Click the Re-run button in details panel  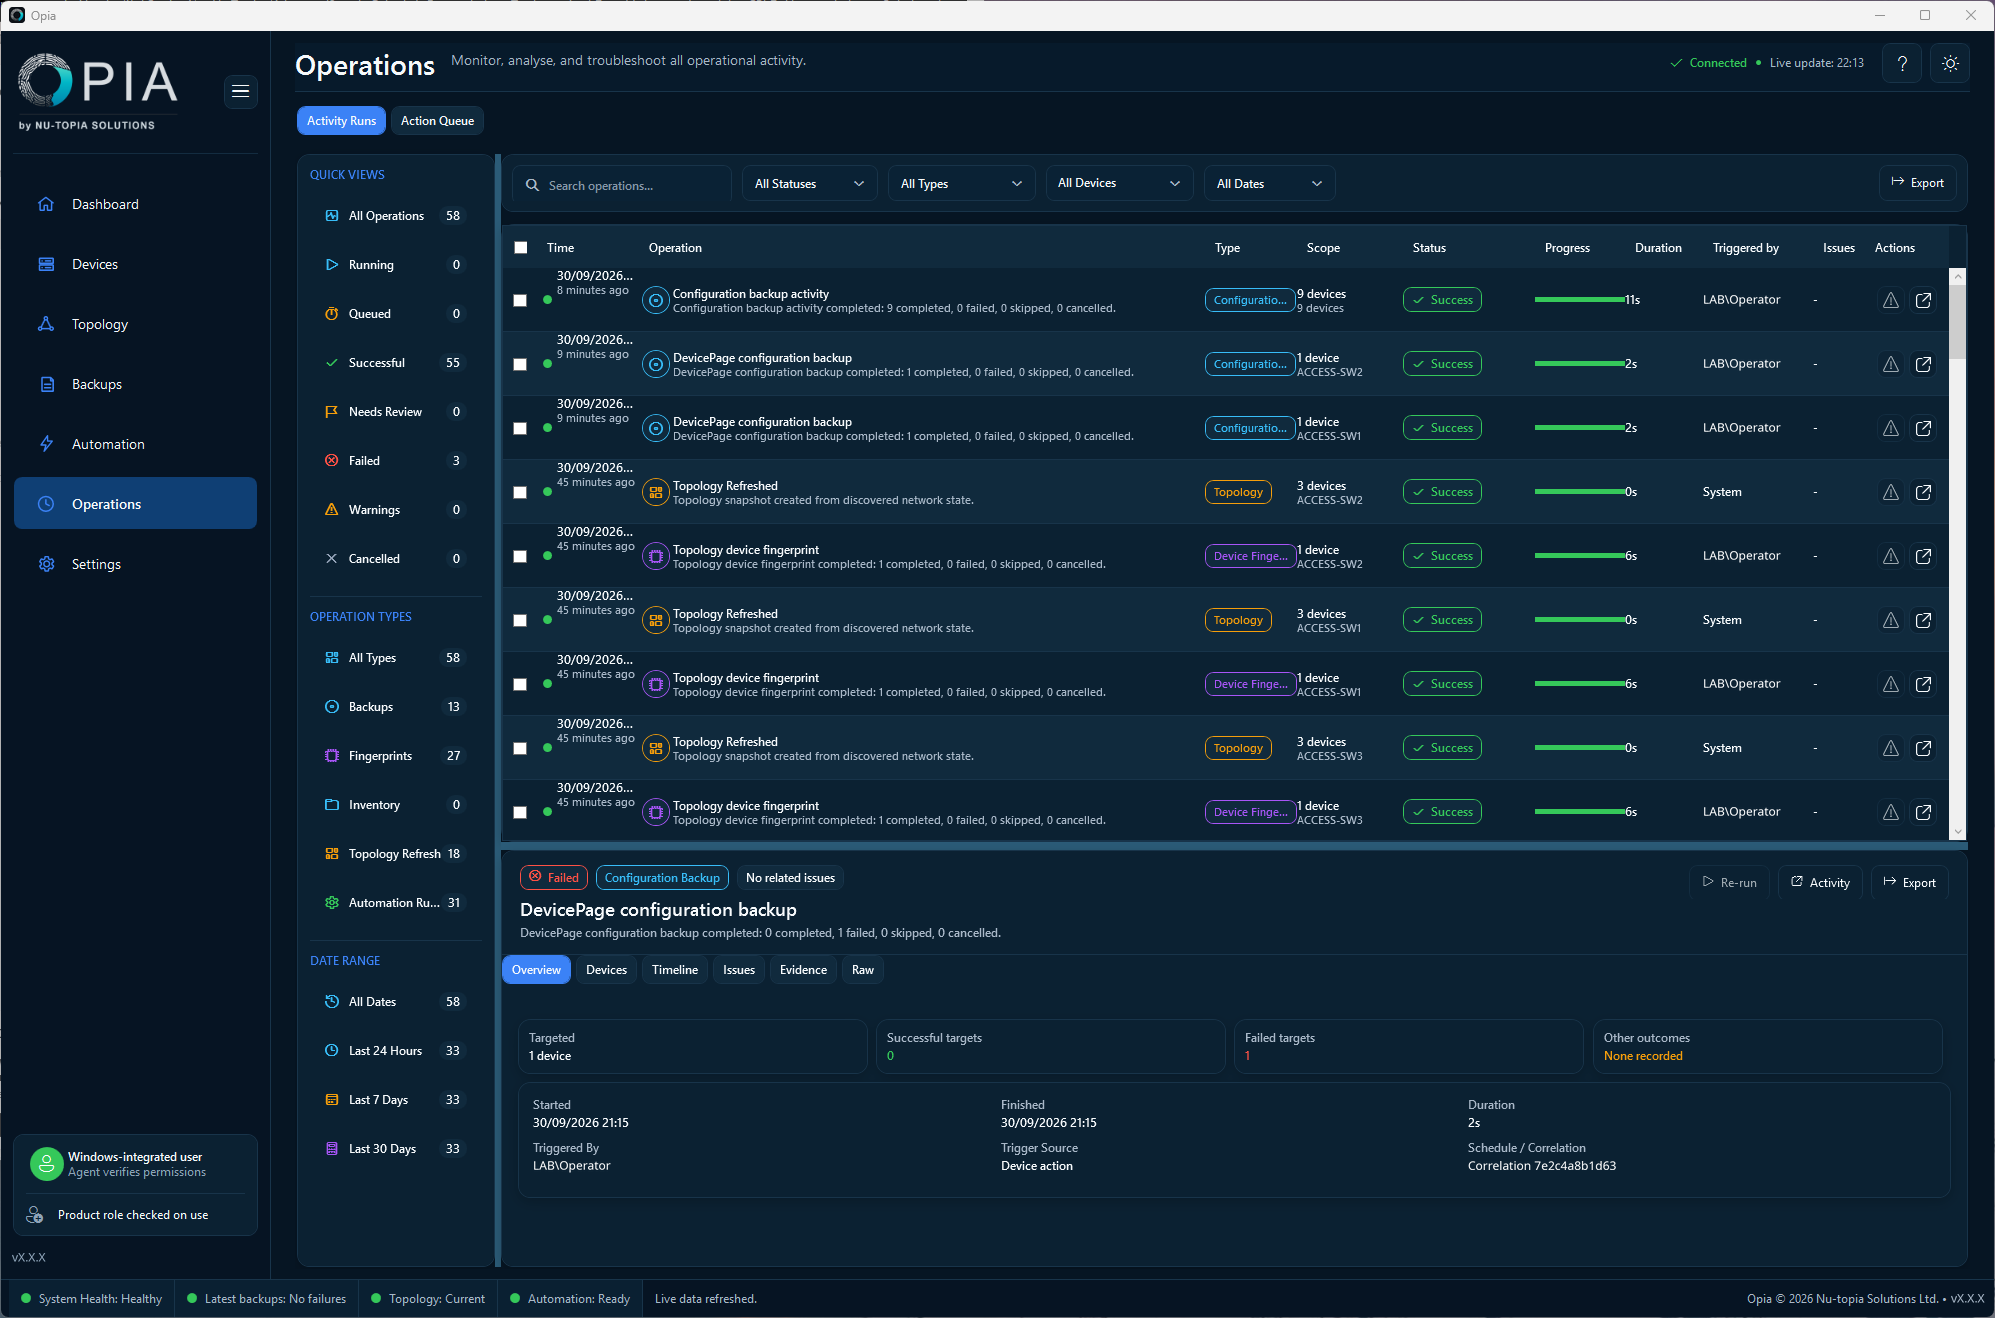coord(1730,883)
